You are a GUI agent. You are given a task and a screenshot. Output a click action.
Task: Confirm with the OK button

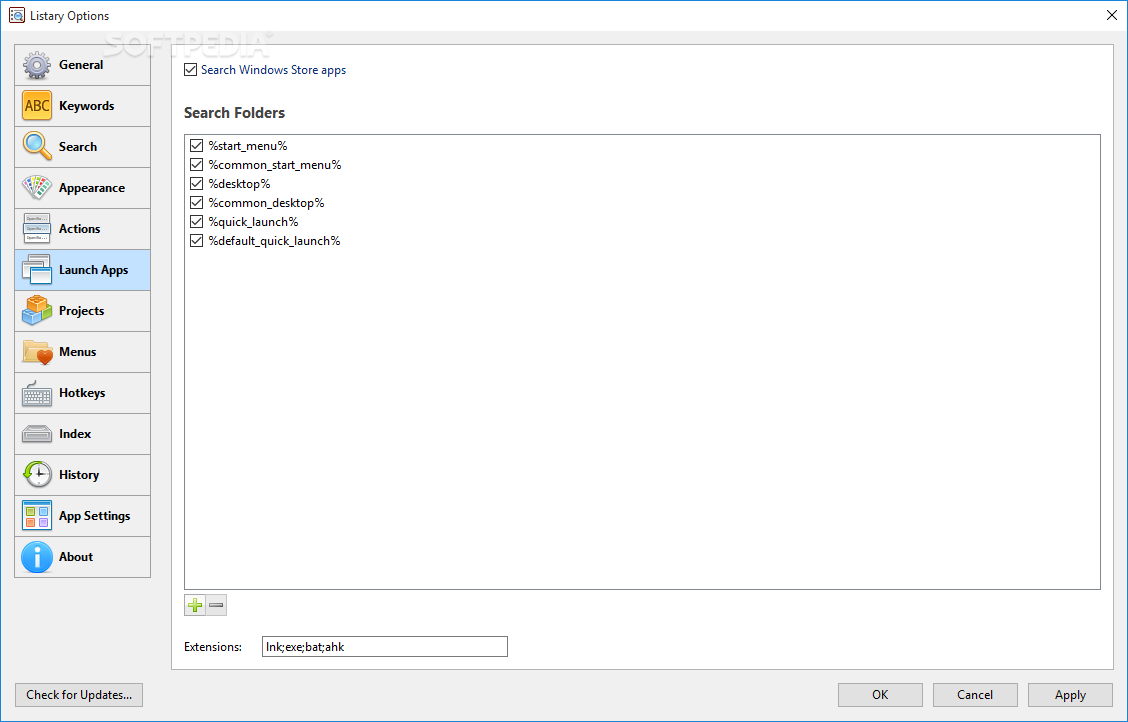point(880,695)
